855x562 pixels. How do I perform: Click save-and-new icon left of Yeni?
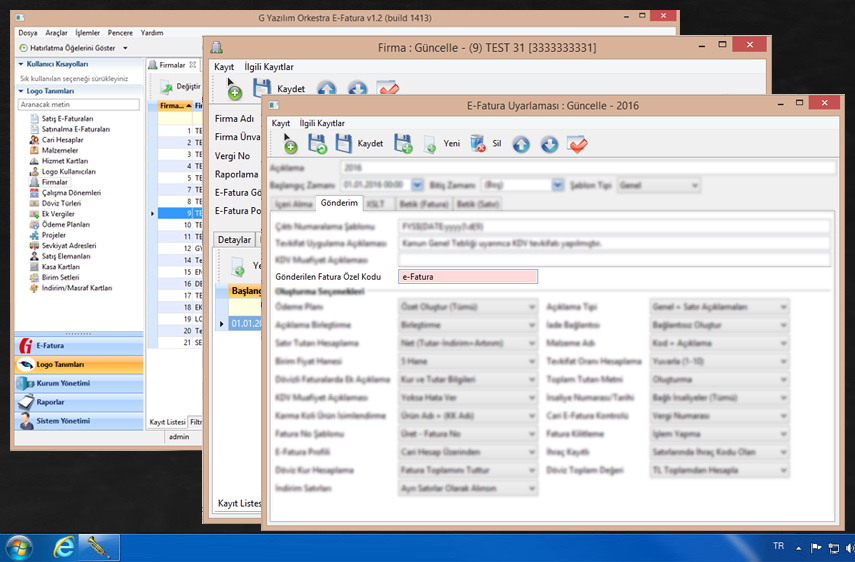tap(403, 144)
